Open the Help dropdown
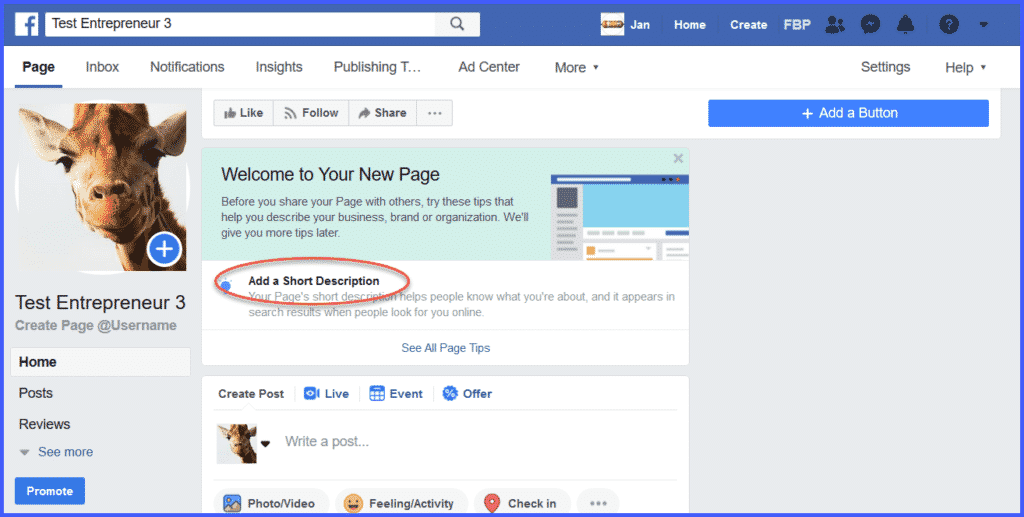This screenshot has width=1024, height=517. click(965, 68)
